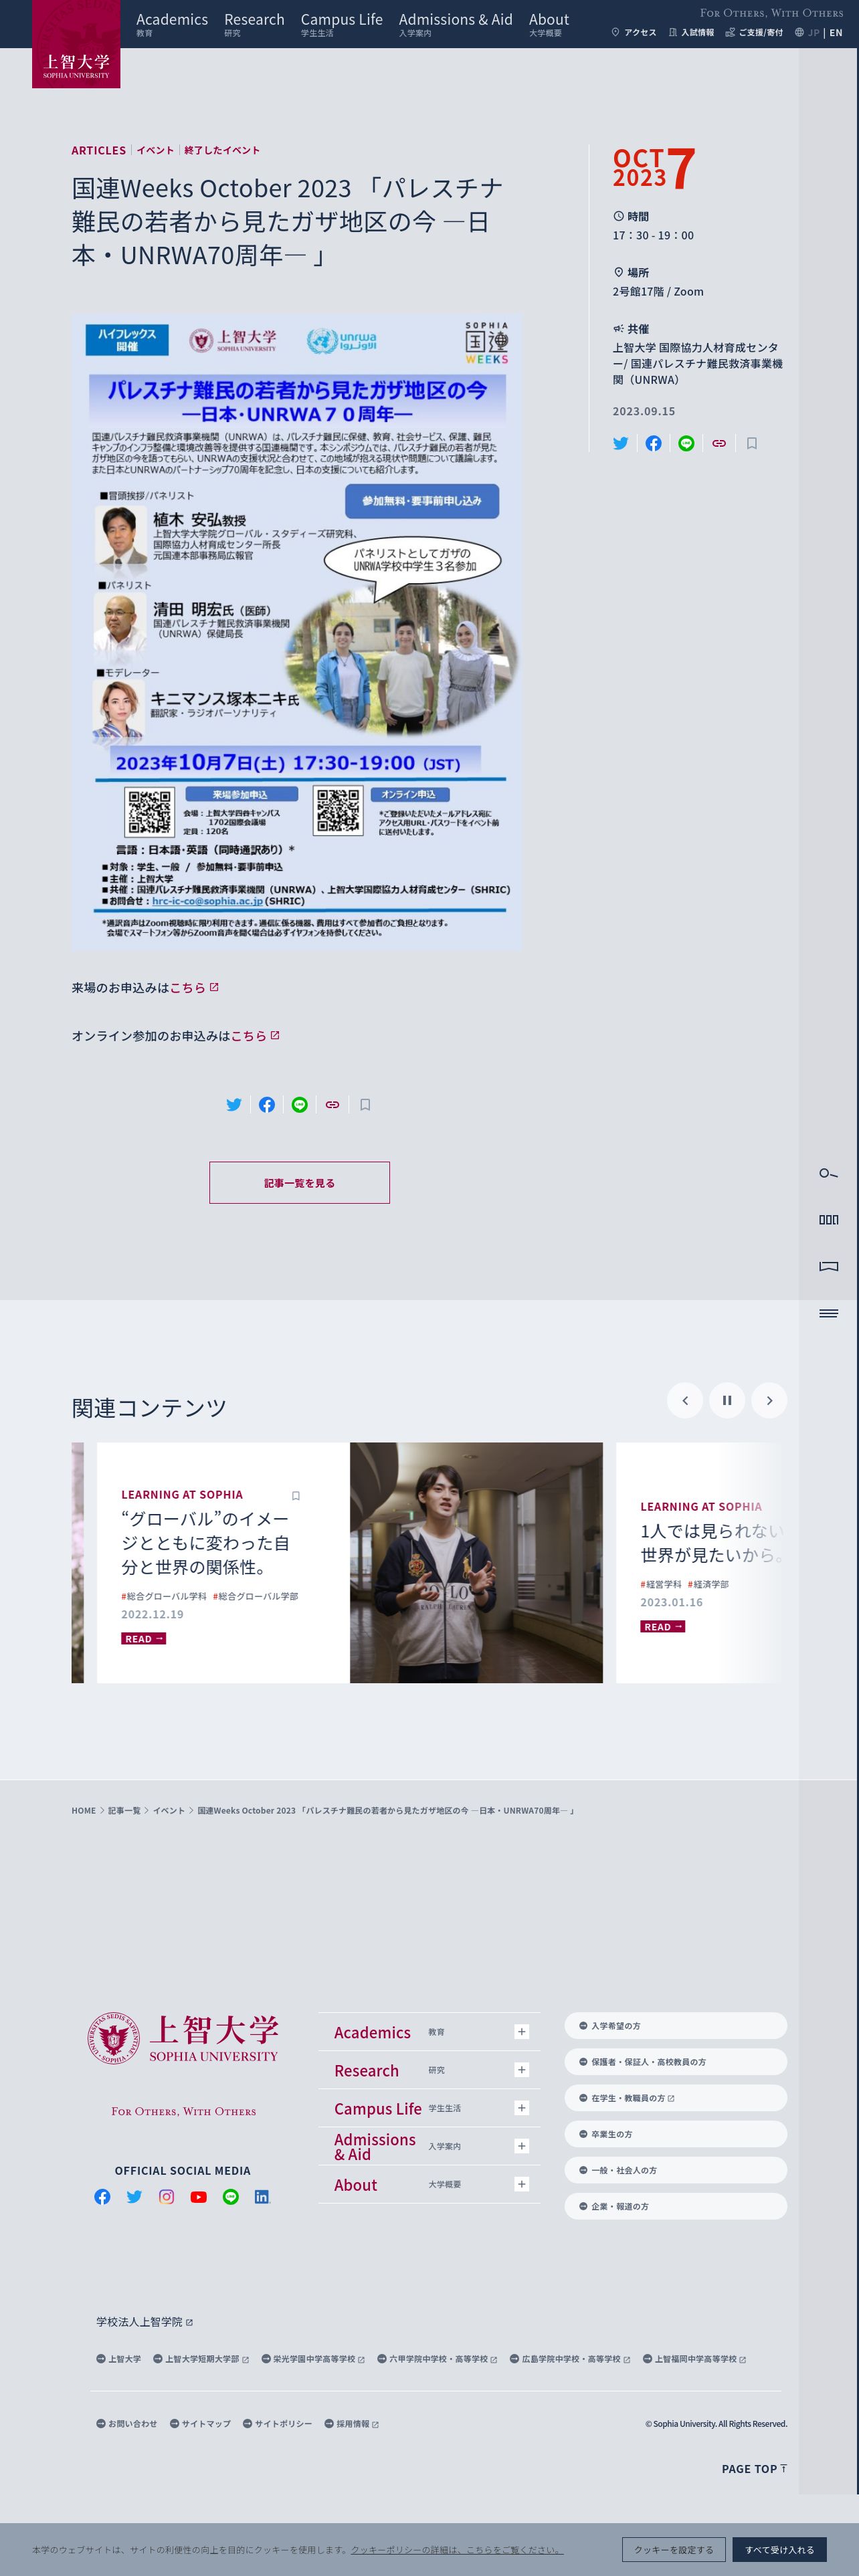Open 学校法人上智学院 footer link
Image resolution: width=859 pixels, height=2576 pixels.
(x=145, y=2321)
